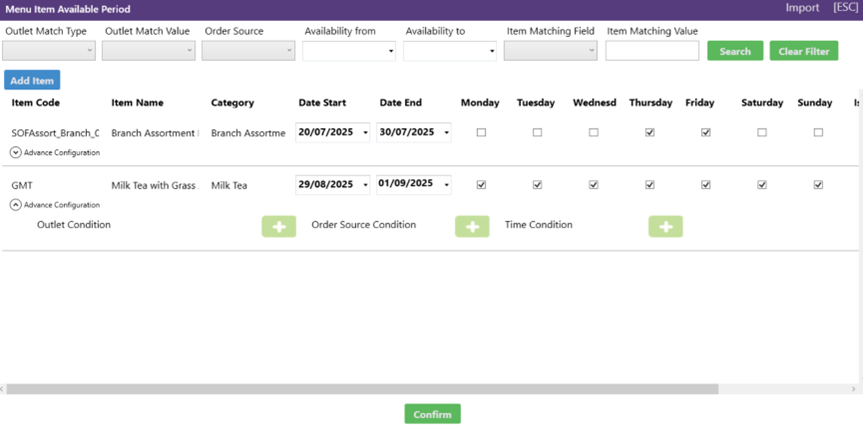
Task: Expand the Order Source filter dropdown
Action: point(248,51)
